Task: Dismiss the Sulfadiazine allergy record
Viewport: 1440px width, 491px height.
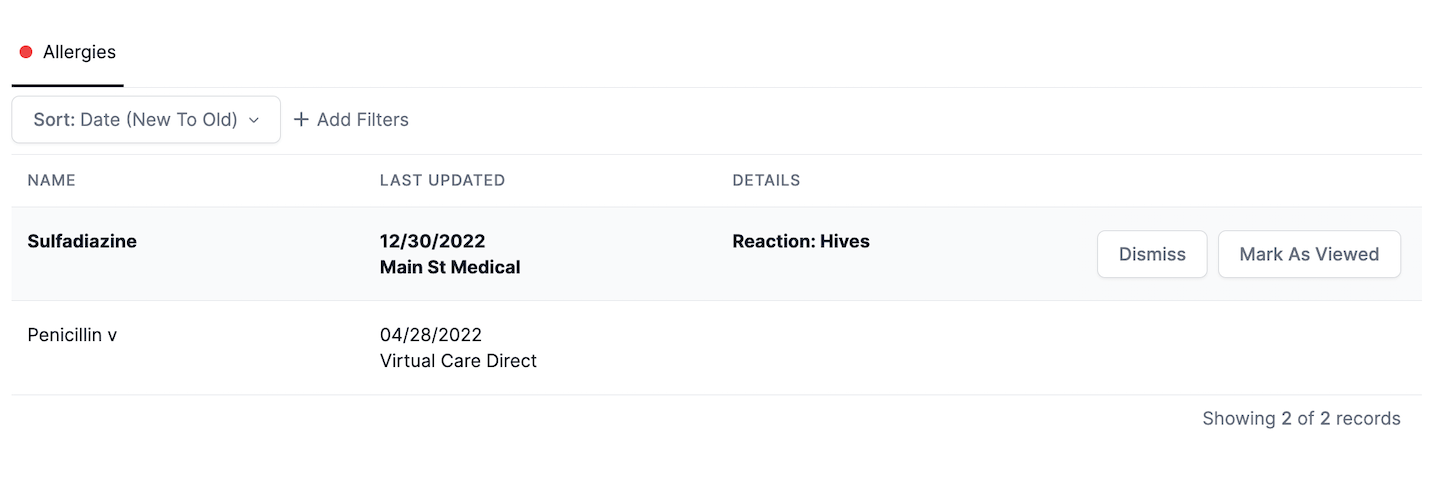Action: point(1152,254)
